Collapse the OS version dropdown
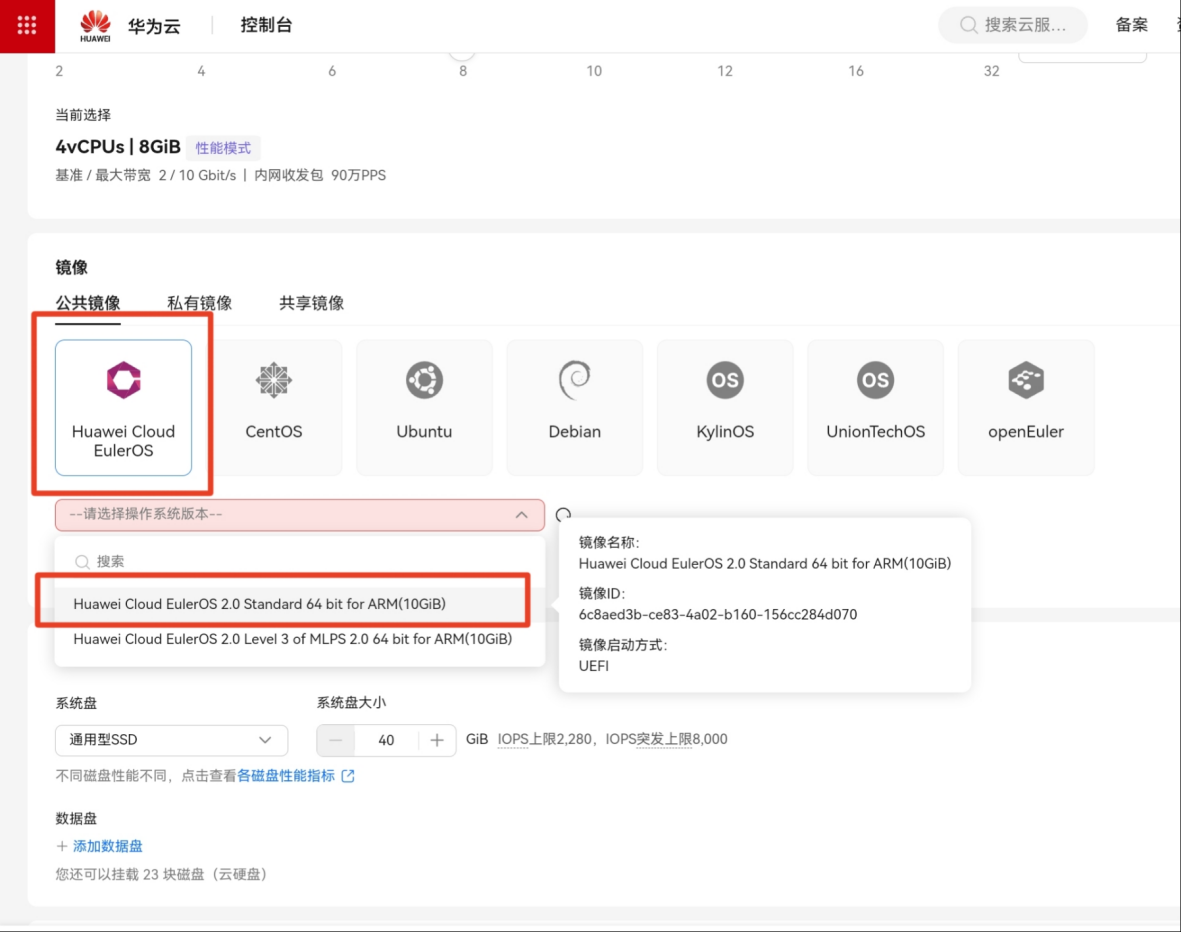Viewport: 1181px width, 933px height. tap(300, 515)
